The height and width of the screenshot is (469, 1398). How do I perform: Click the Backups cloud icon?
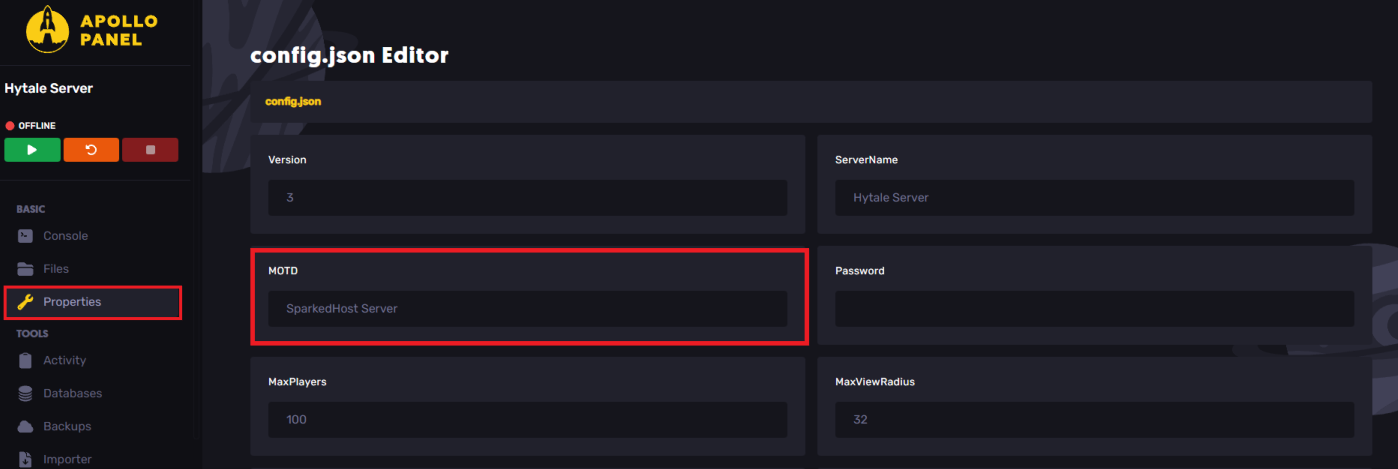click(26, 426)
